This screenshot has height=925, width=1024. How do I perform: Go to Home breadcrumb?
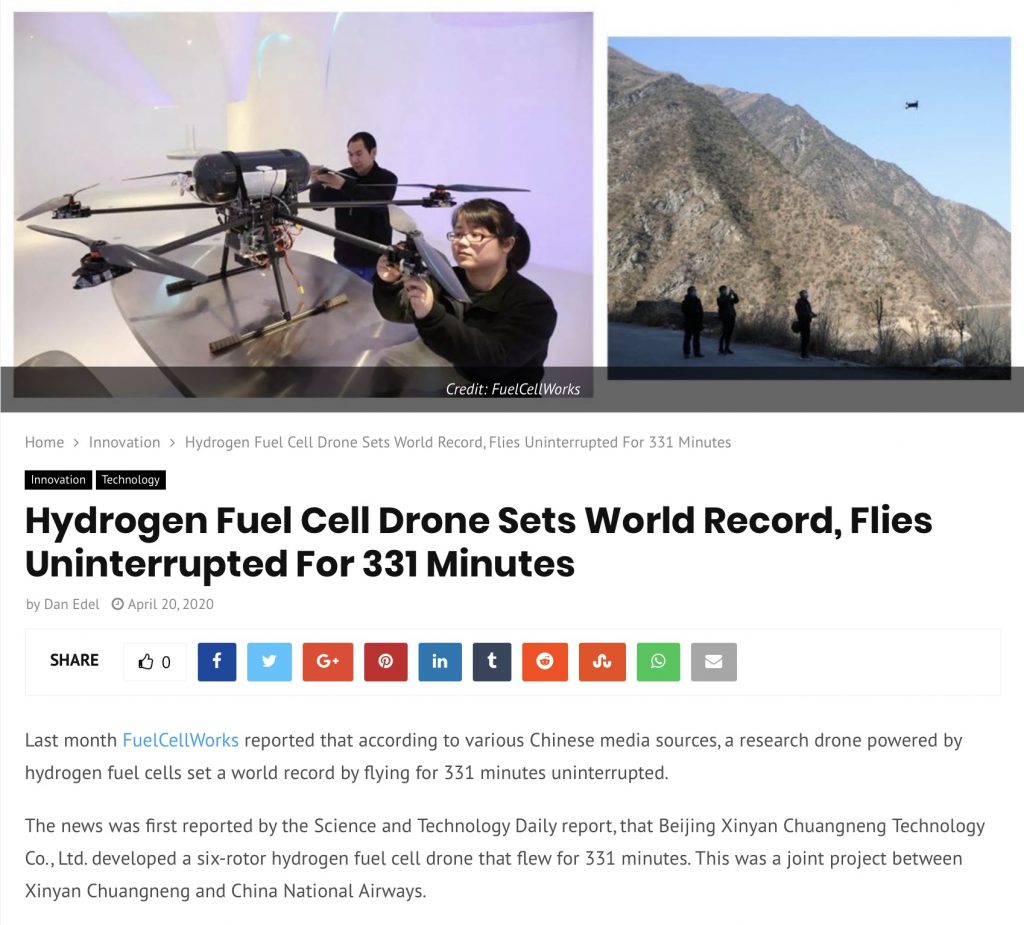(x=44, y=442)
